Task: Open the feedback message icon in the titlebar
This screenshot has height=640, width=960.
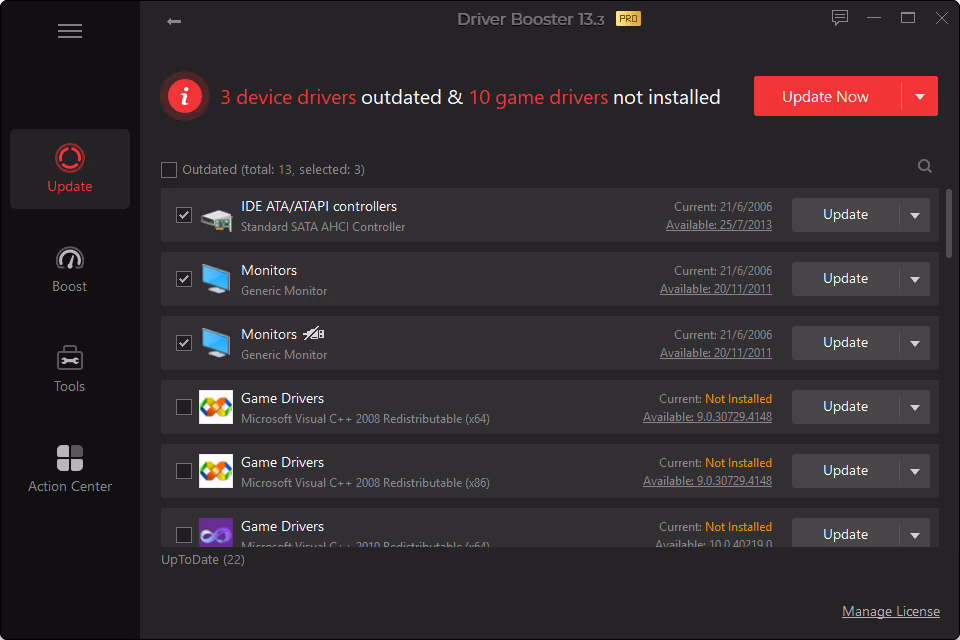Action: pos(839,18)
